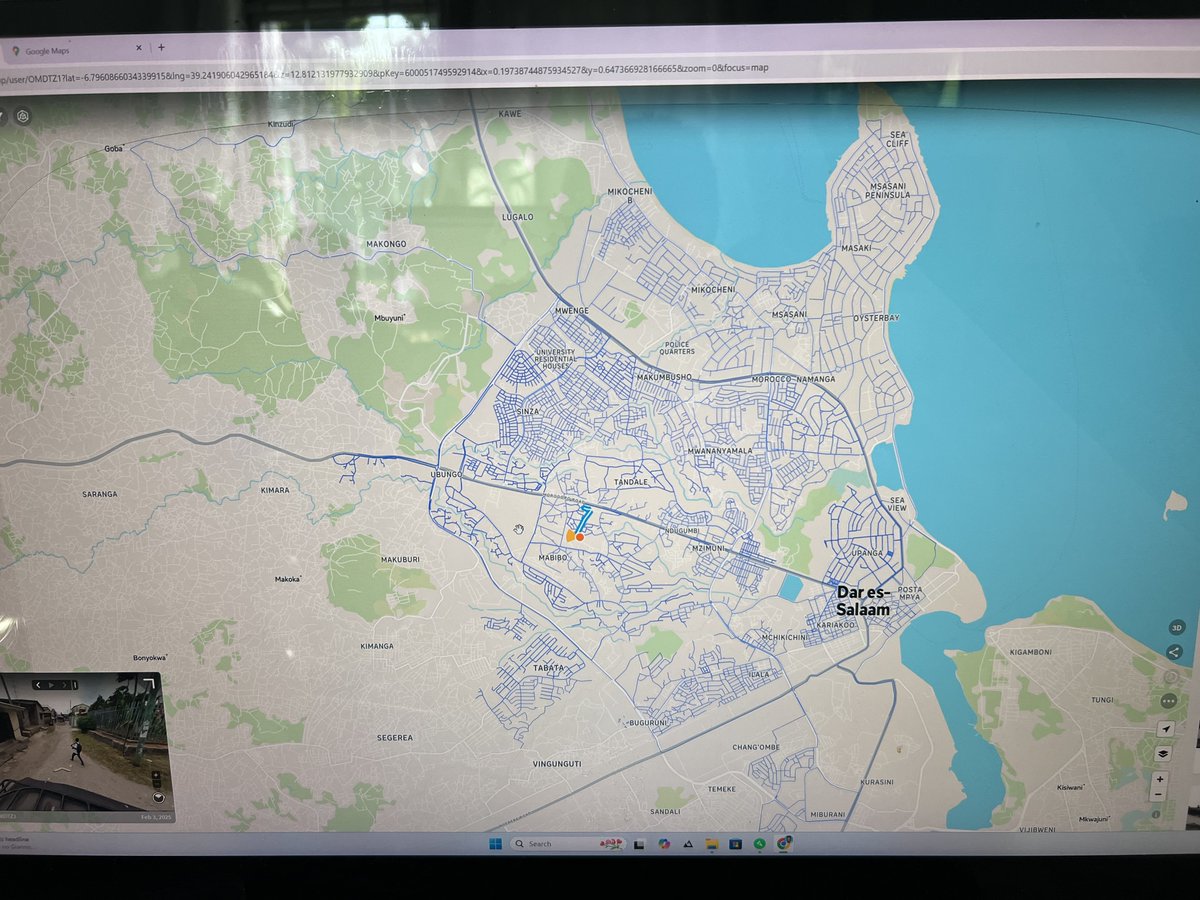Click the Mwananyamala label on map
This screenshot has width=1200, height=900.
click(719, 451)
